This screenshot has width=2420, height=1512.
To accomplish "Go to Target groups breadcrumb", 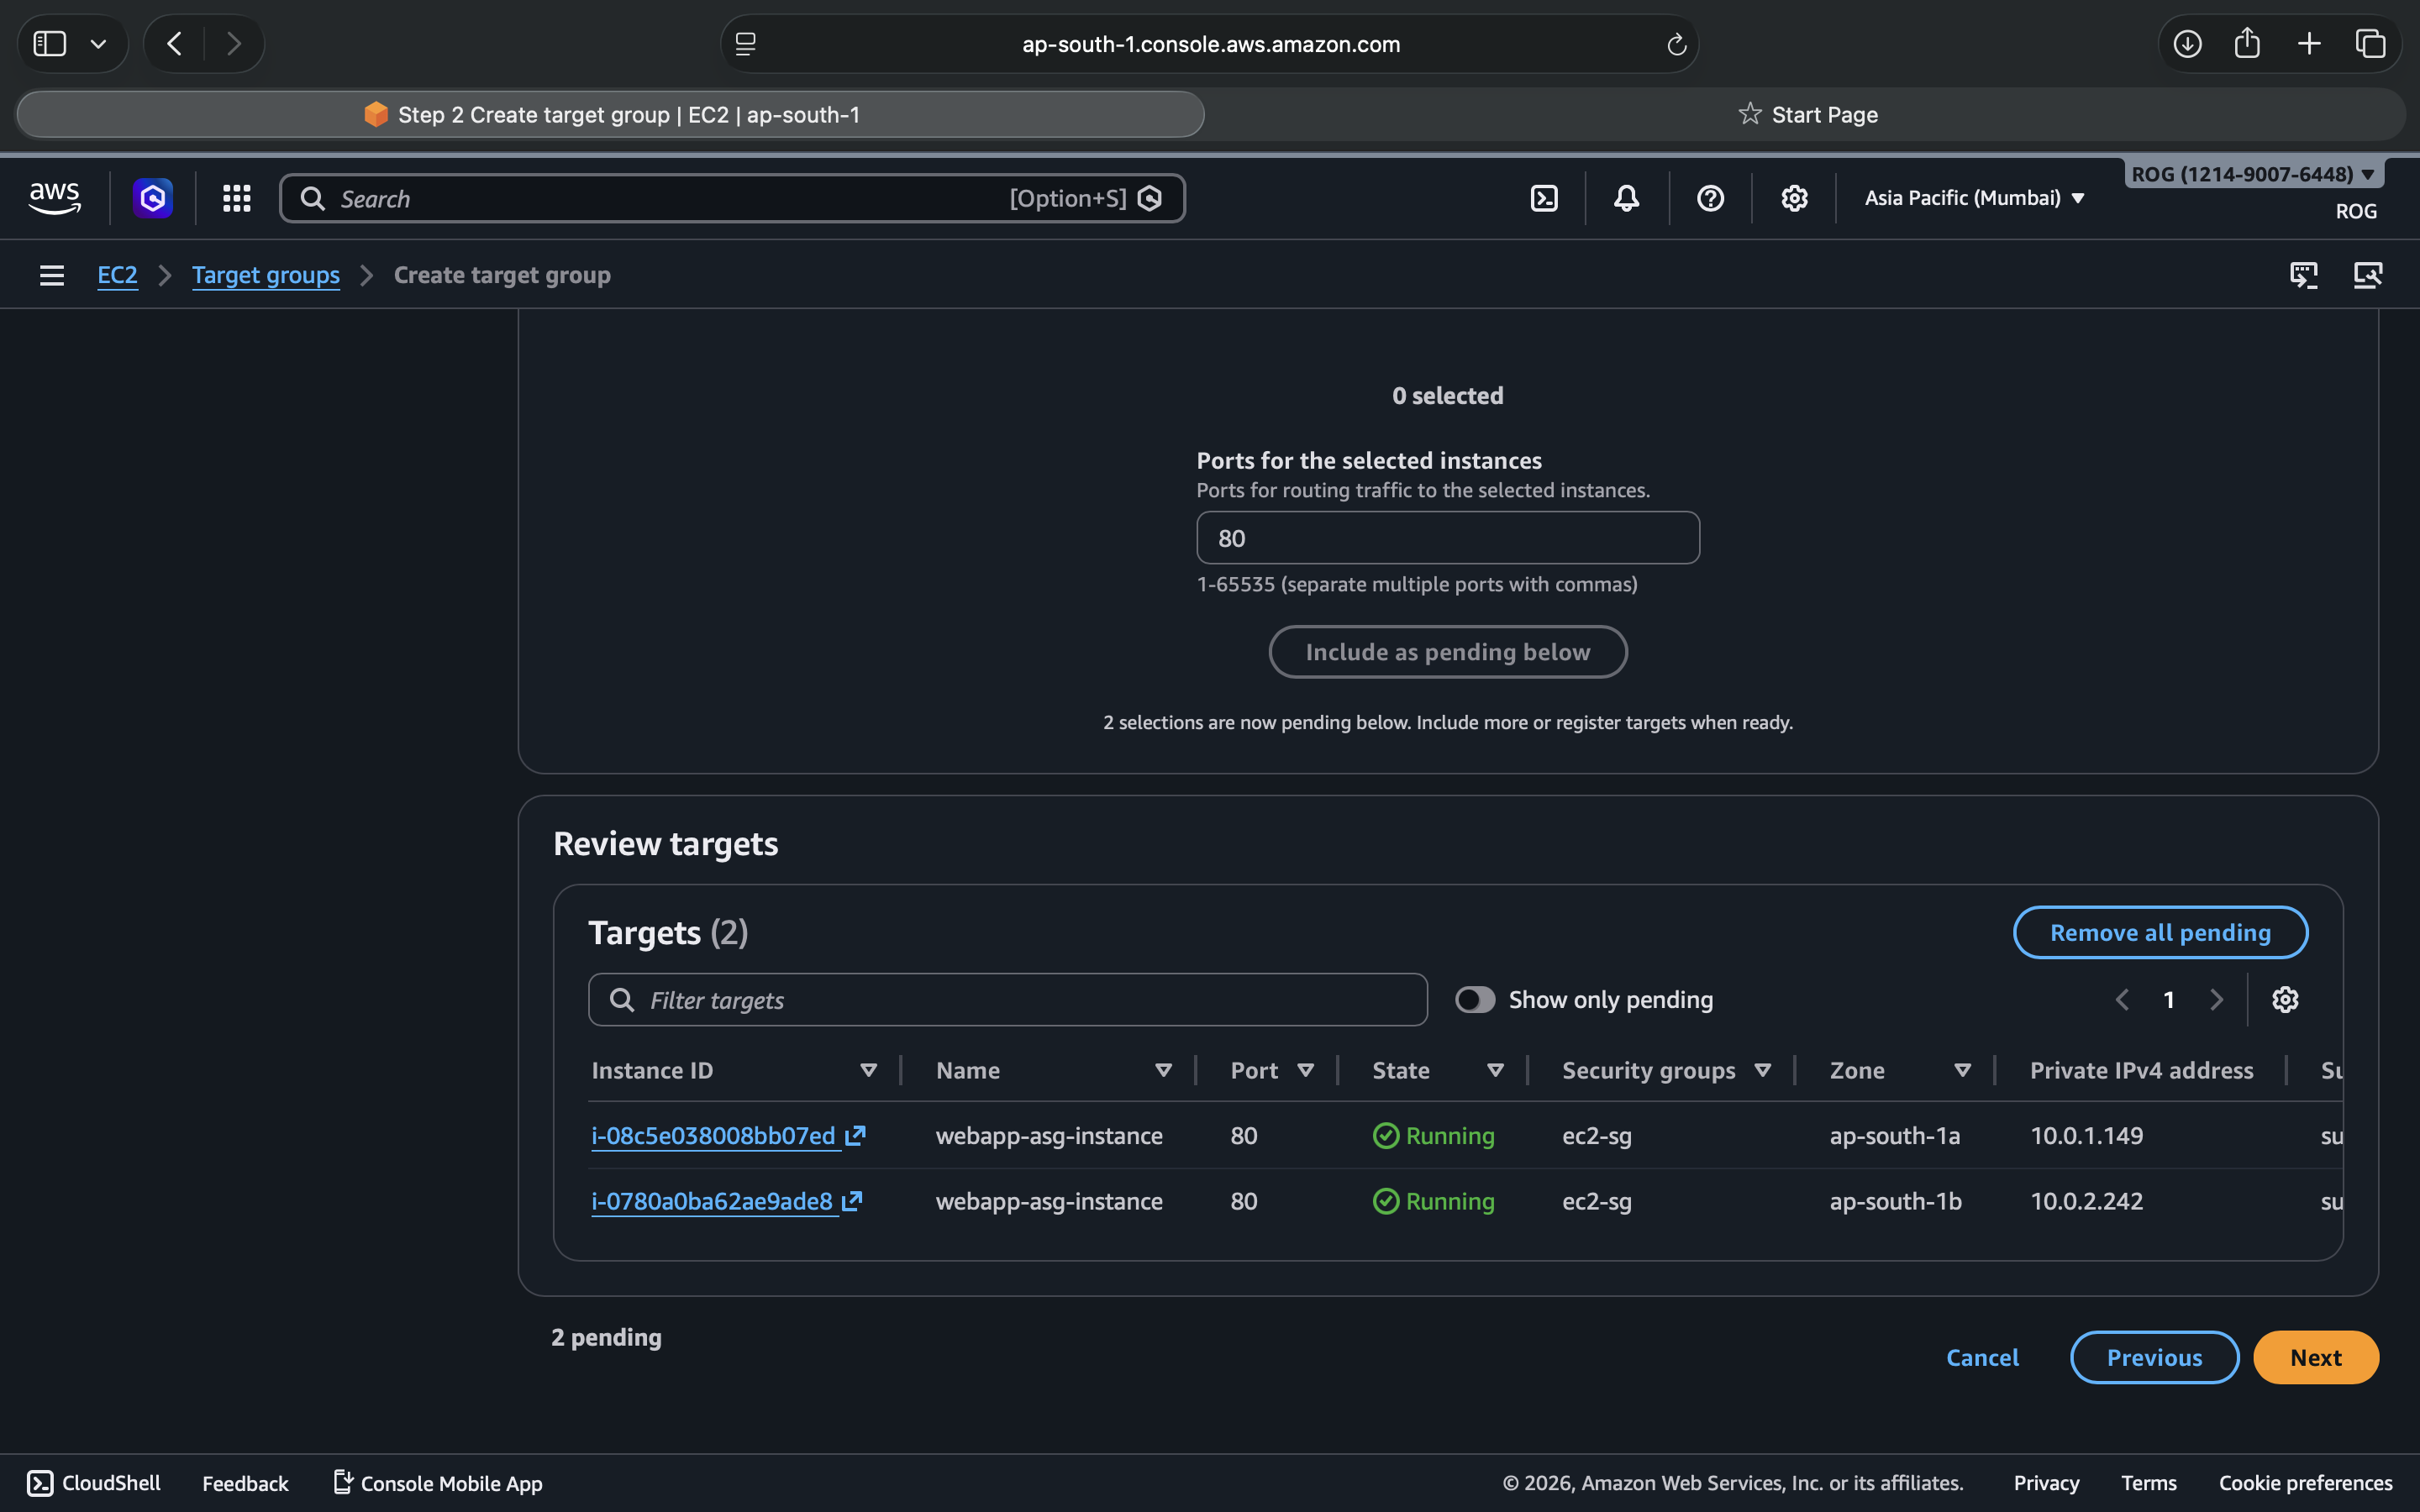I will tap(265, 275).
